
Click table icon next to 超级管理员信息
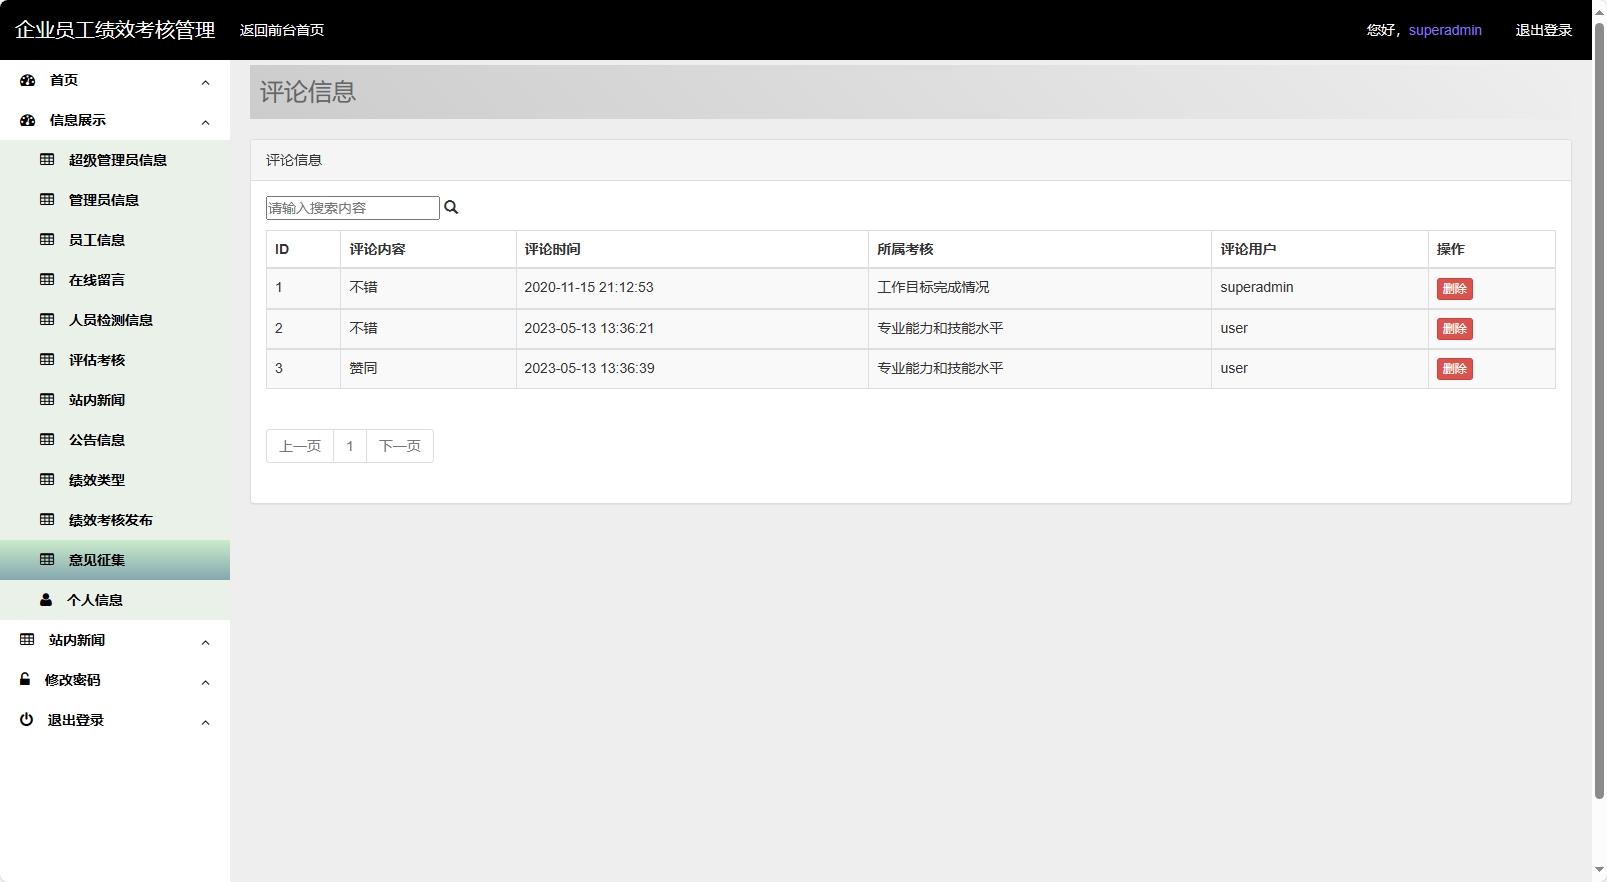point(47,160)
